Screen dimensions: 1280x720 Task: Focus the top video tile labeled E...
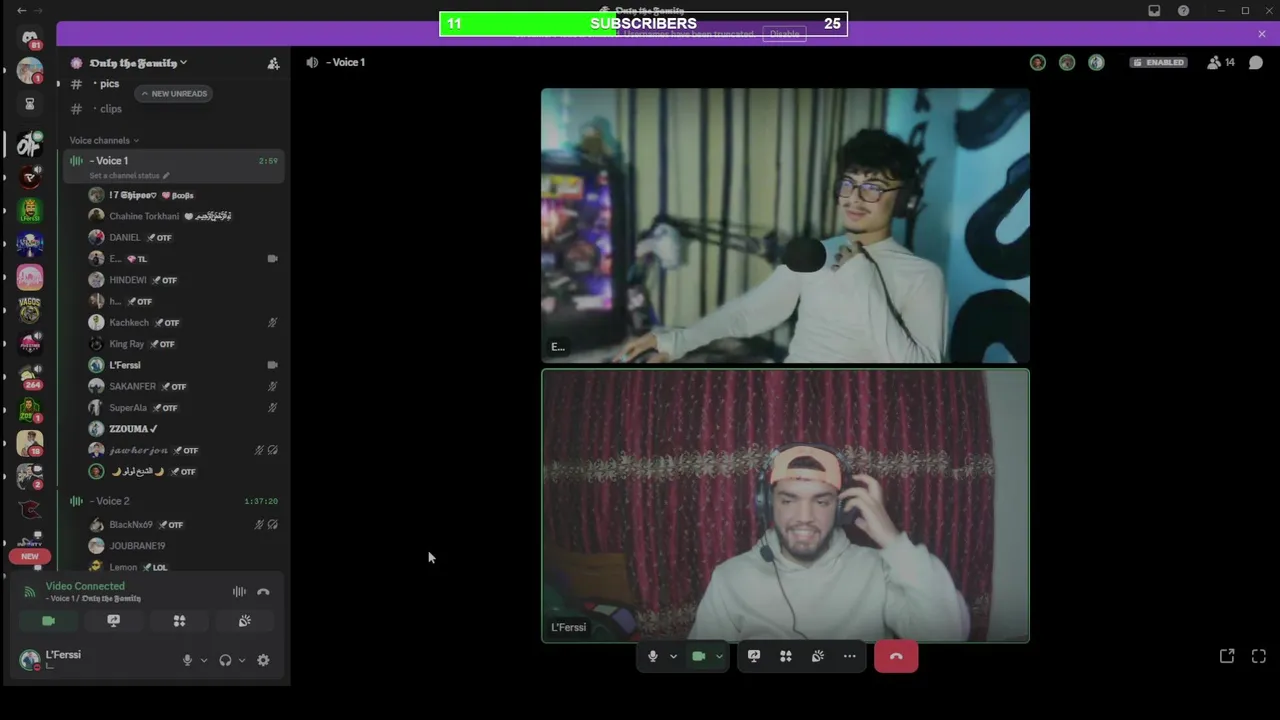click(785, 226)
